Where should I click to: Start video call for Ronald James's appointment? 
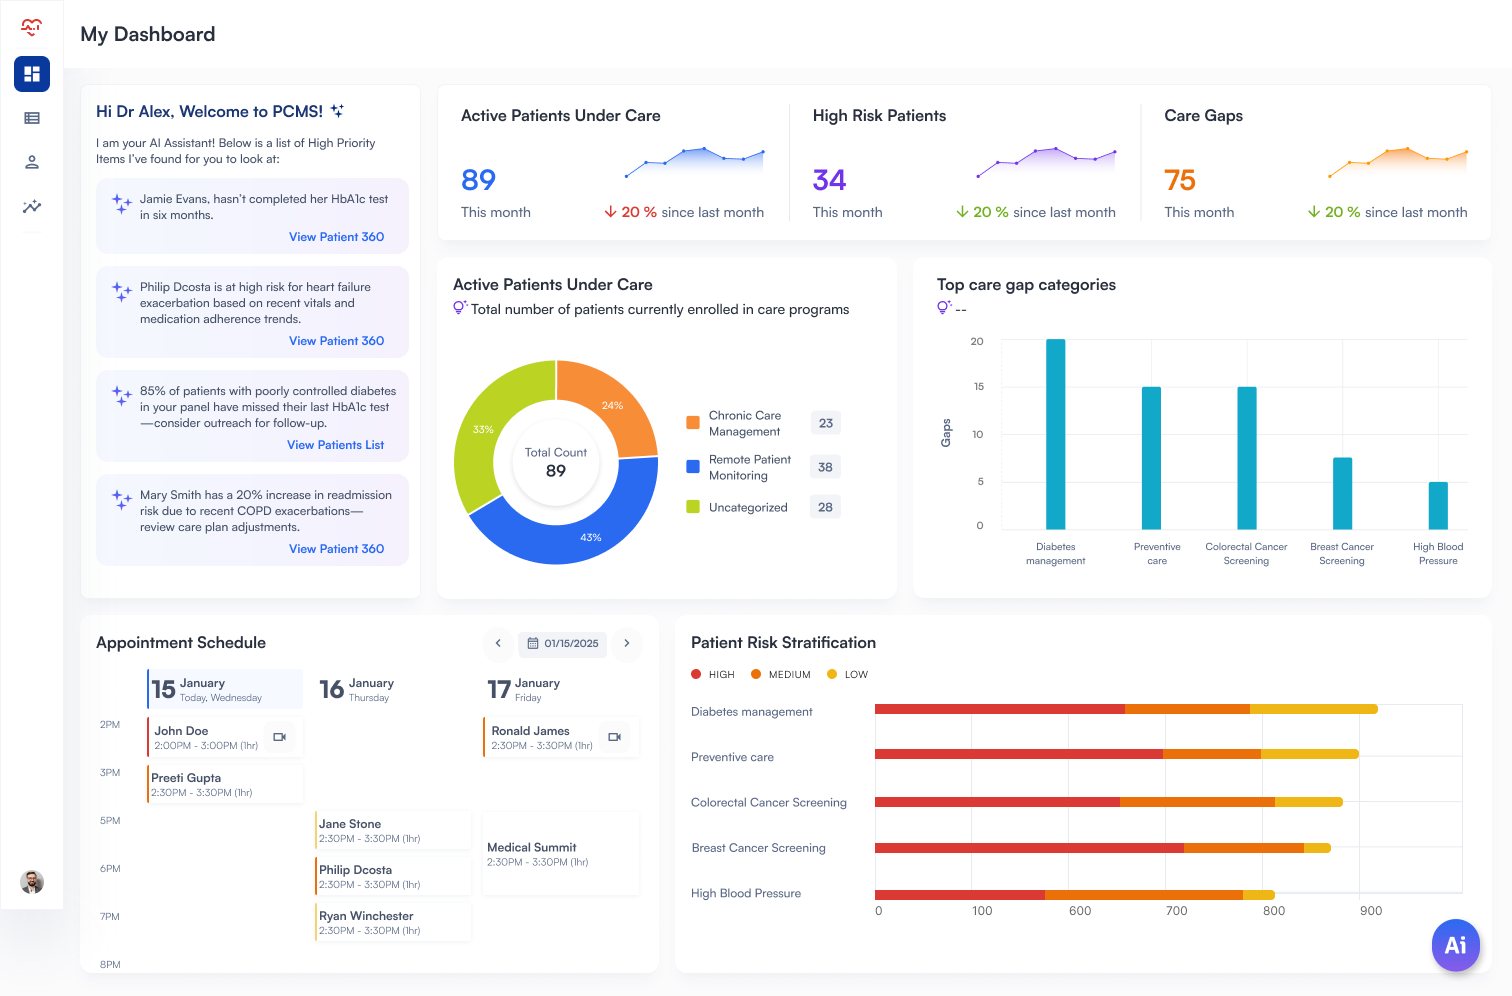[613, 737]
